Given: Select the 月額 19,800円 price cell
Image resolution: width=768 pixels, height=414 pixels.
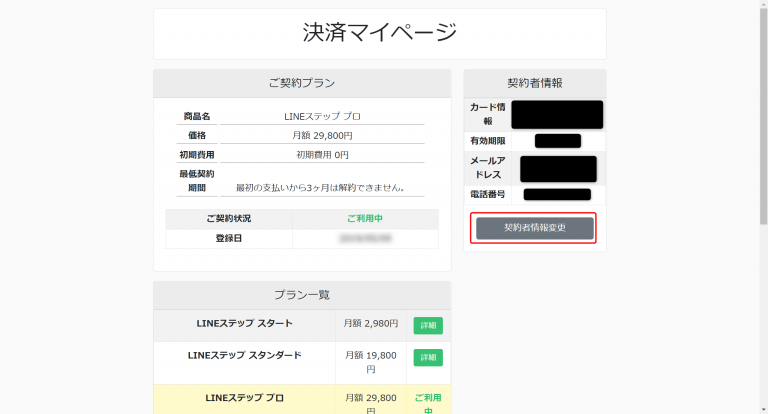Looking at the screenshot, I should pos(371,362).
